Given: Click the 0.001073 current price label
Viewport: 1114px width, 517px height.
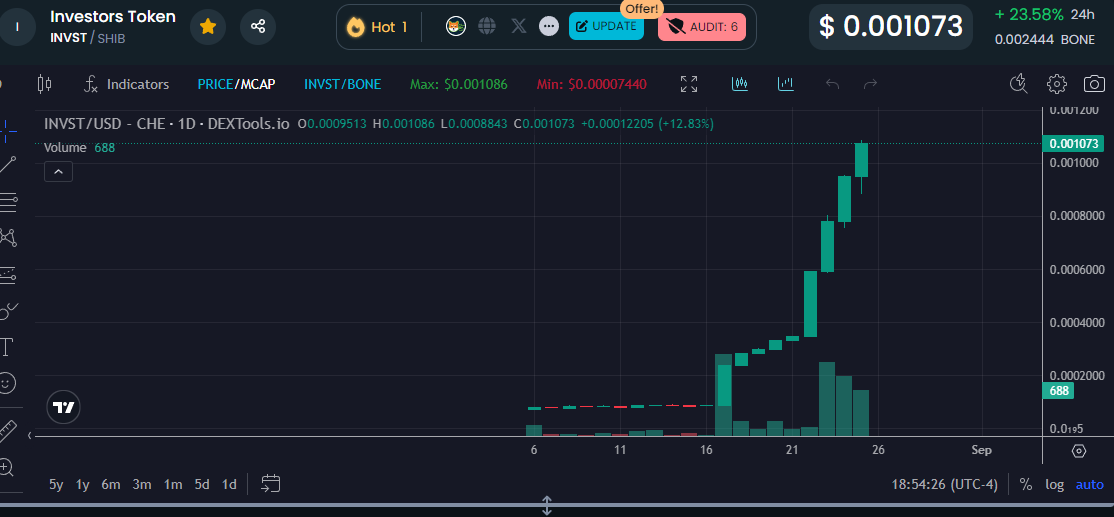Looking at the screenshot, I should (1072, 143).
